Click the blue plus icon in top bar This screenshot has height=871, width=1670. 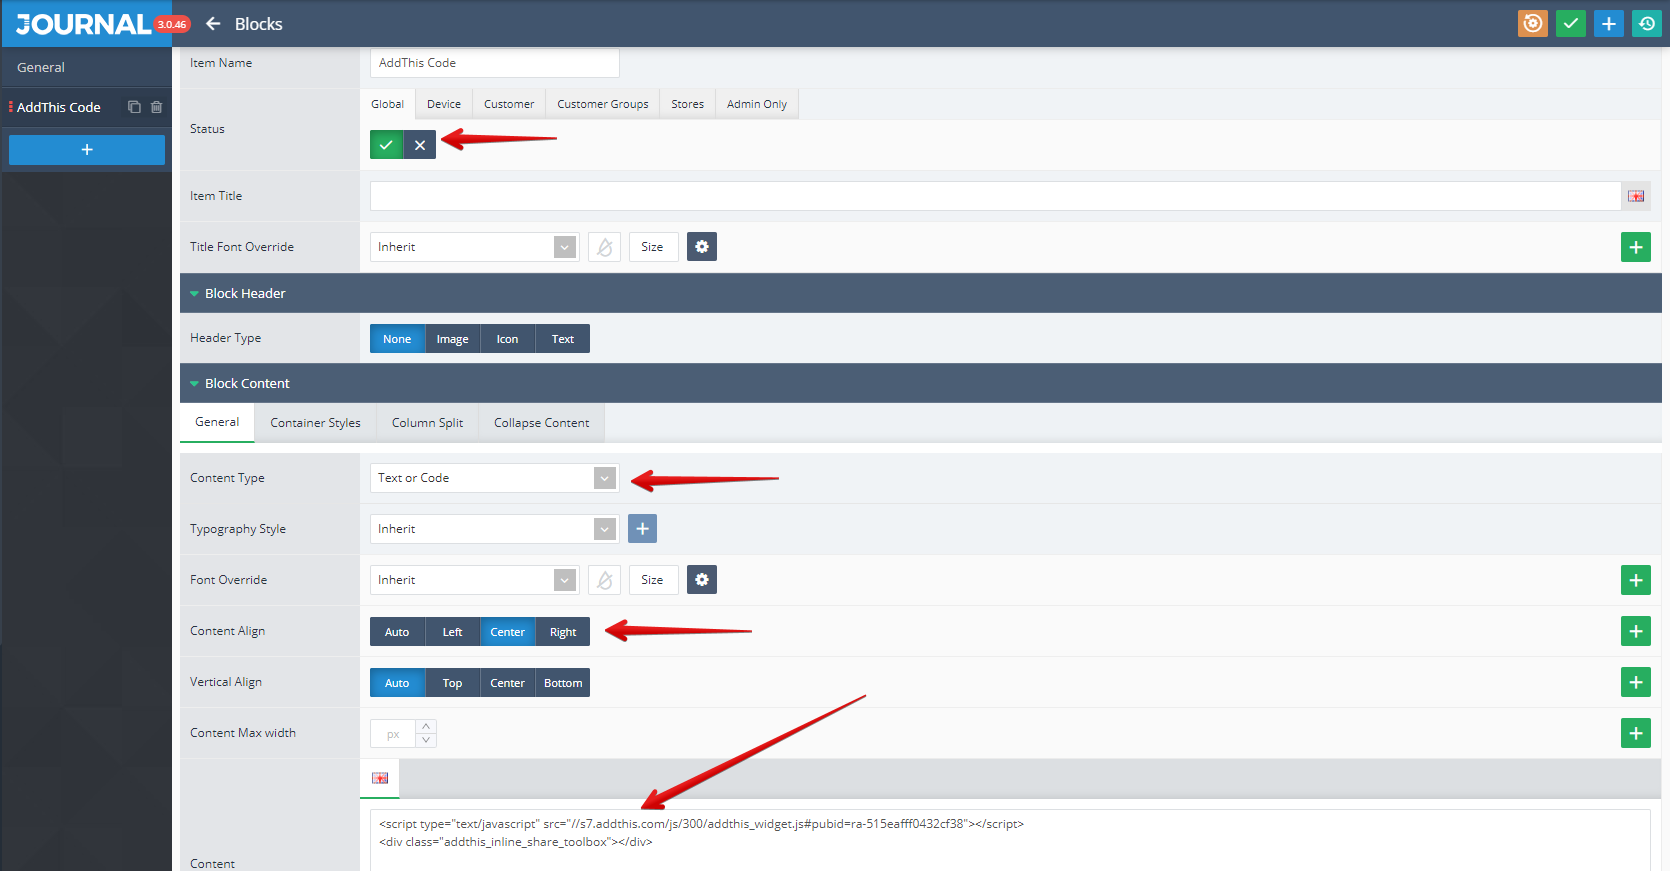point(1609,23)
